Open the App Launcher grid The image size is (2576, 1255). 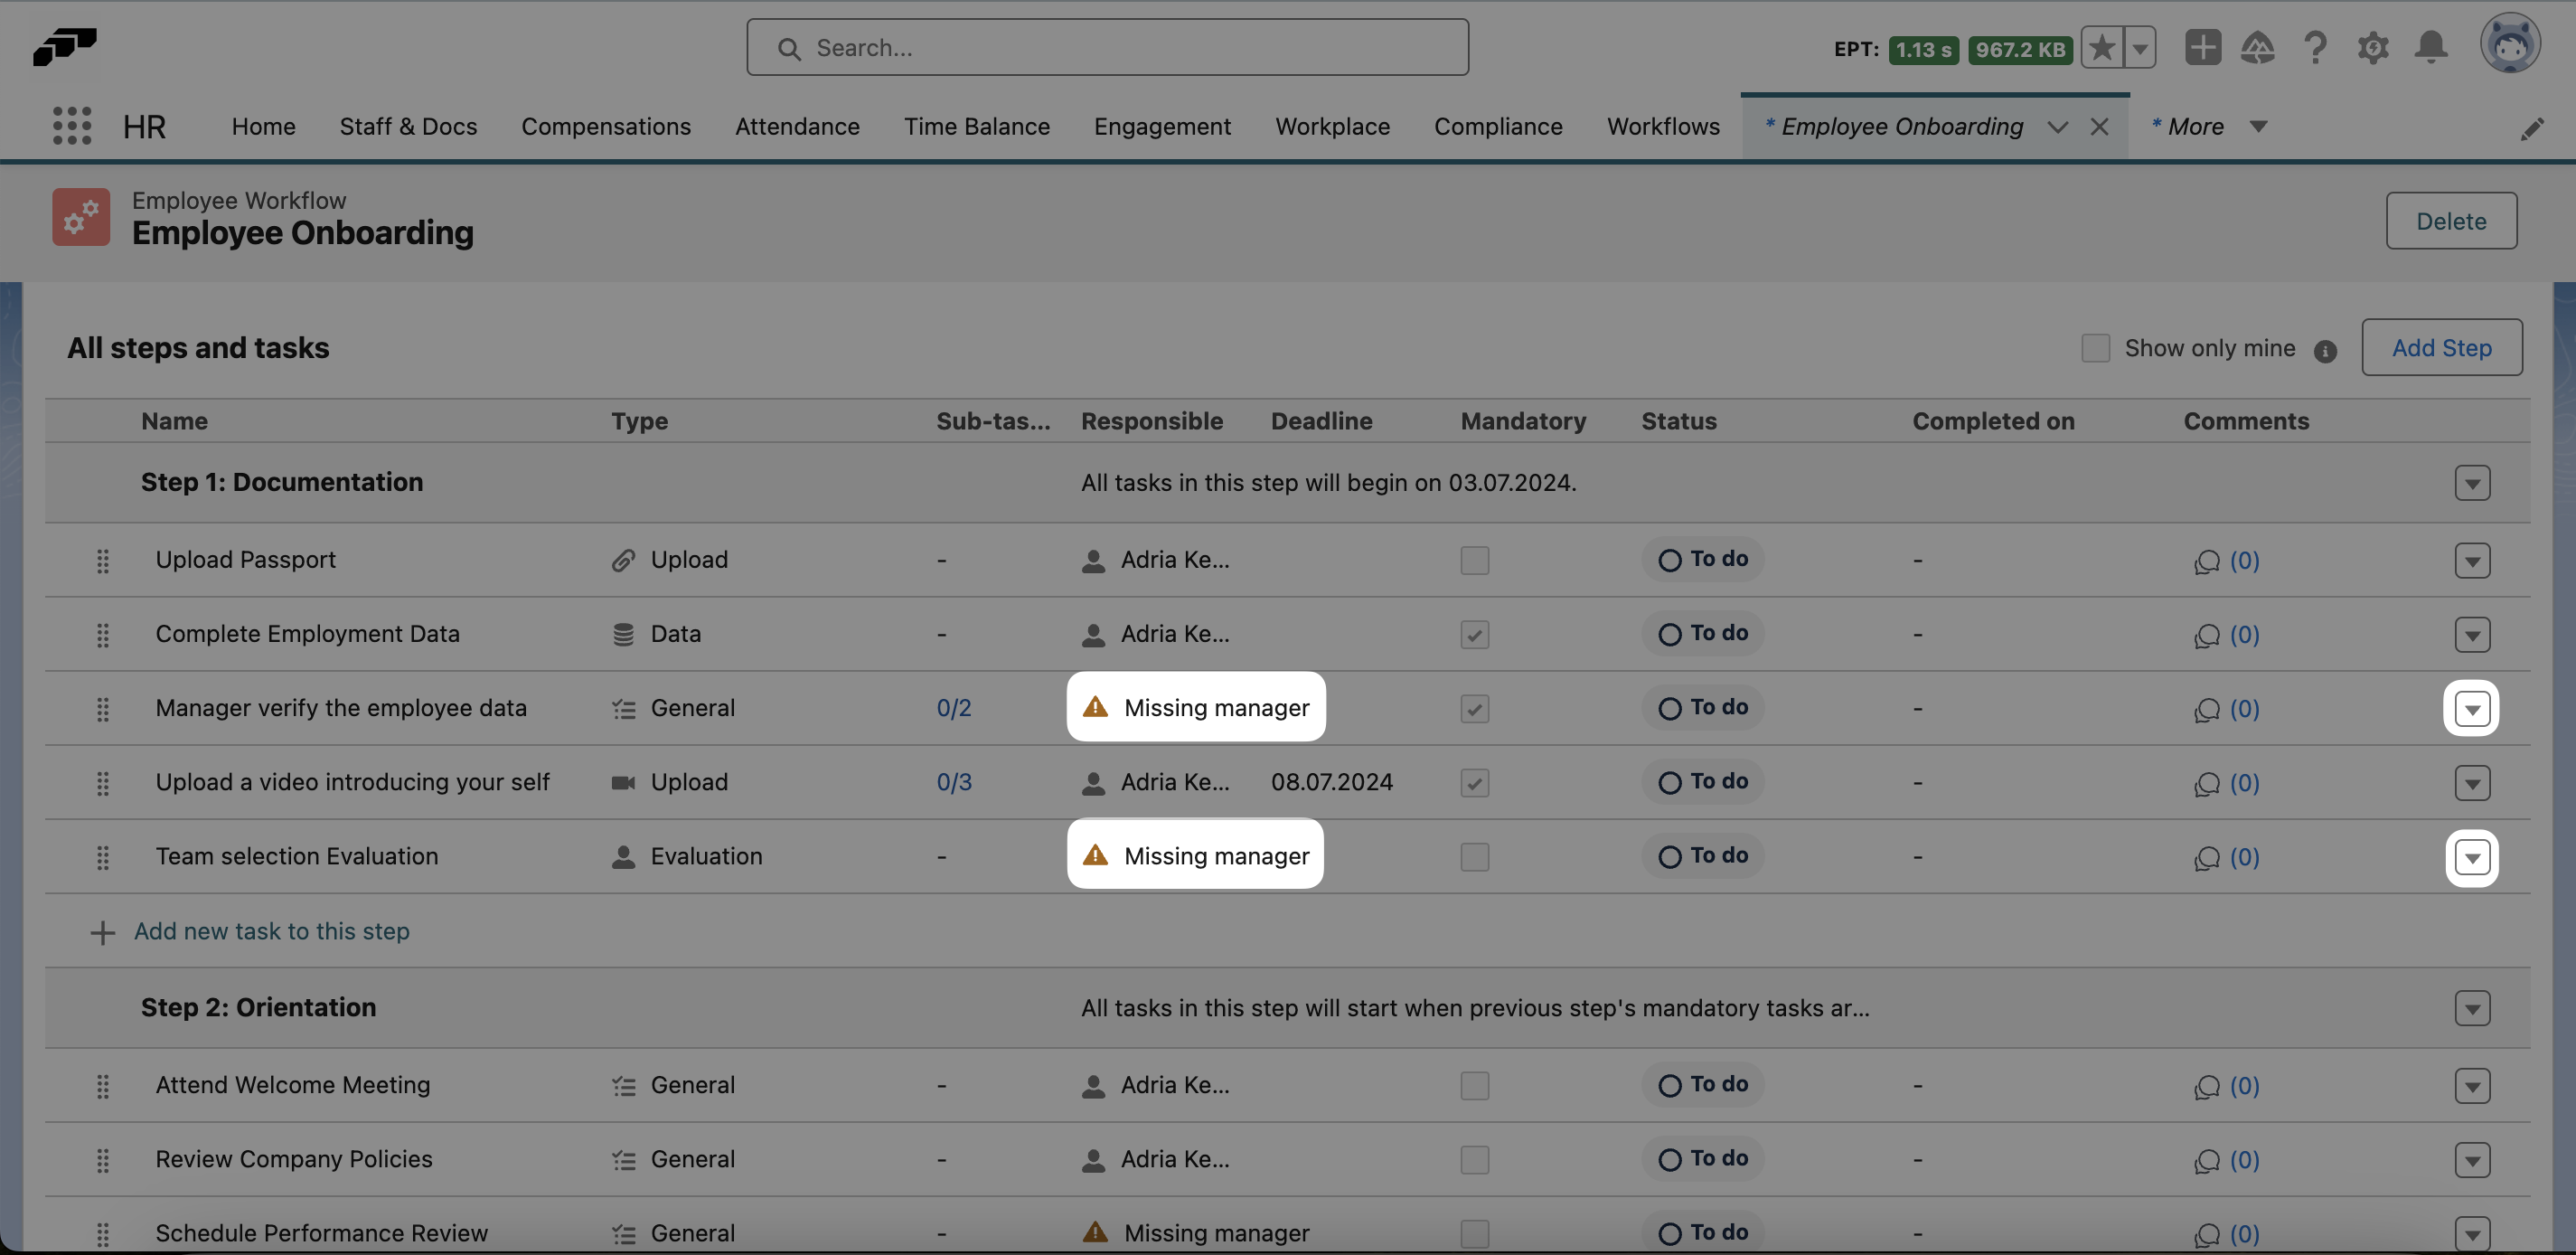71,126
